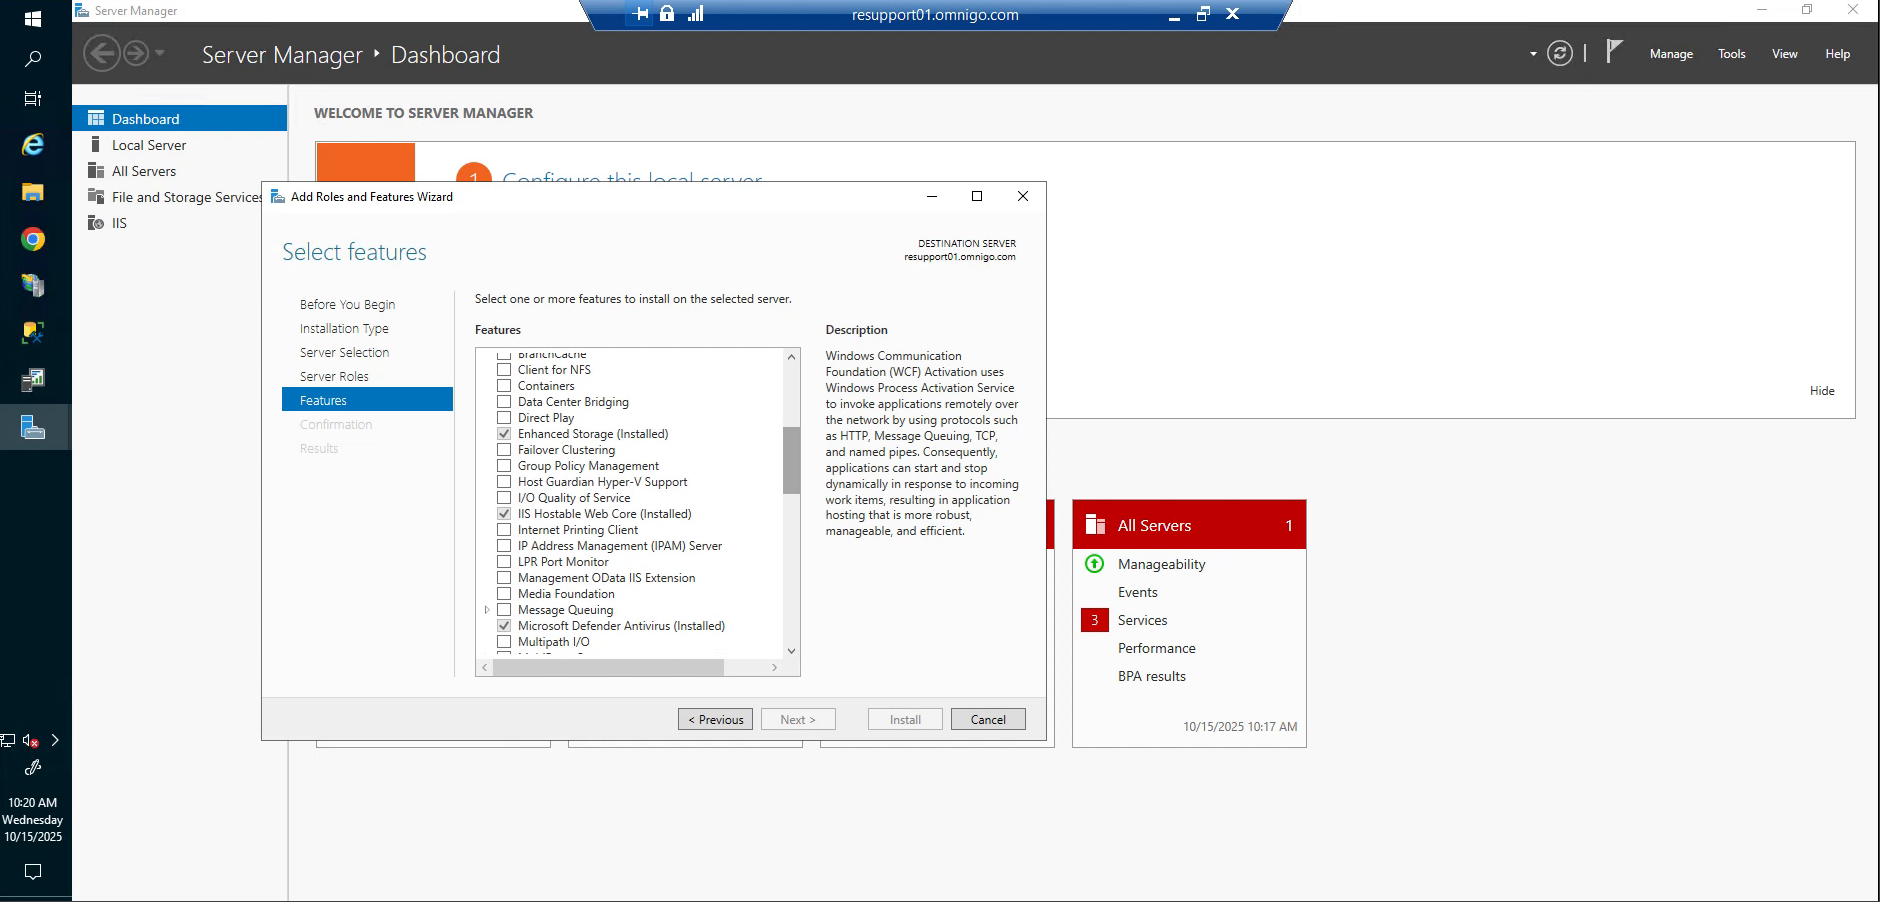Expand the Message Queuing feature node
The width and height of the screenshot is (1880, 902).
tap(487, 609)
